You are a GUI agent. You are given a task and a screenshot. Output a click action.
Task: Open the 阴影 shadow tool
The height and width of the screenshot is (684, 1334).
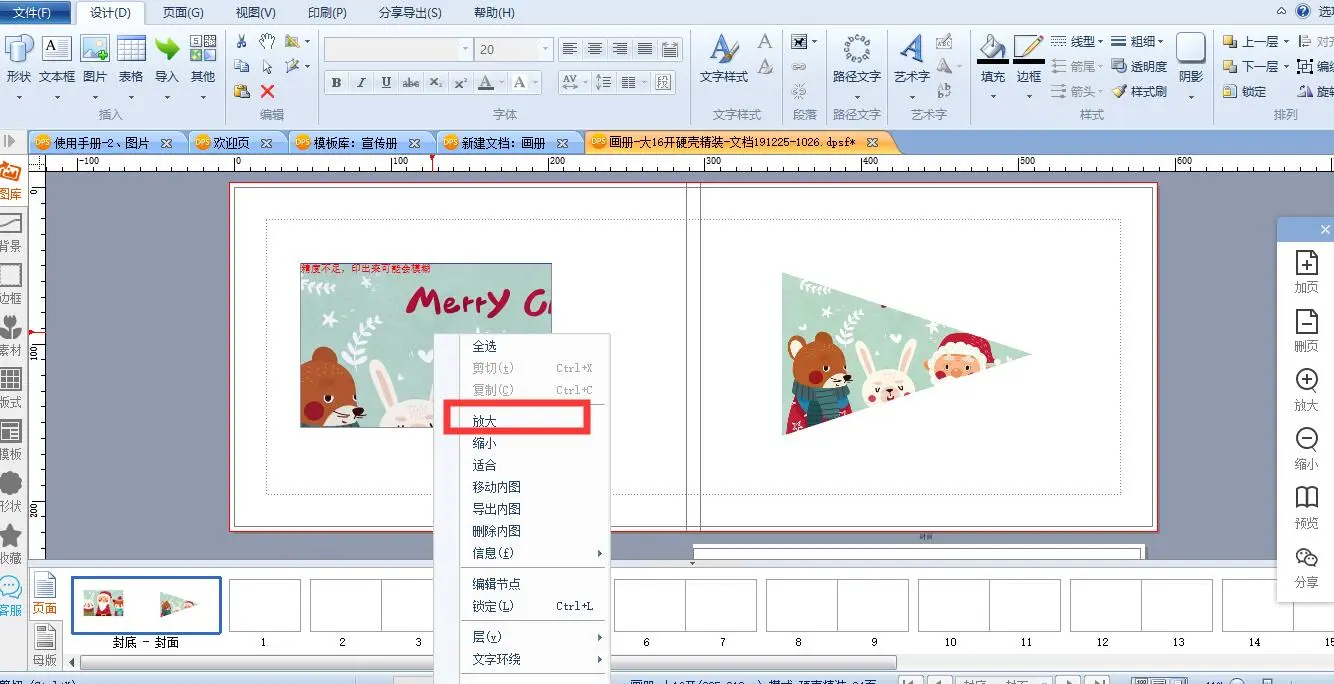1191,58
